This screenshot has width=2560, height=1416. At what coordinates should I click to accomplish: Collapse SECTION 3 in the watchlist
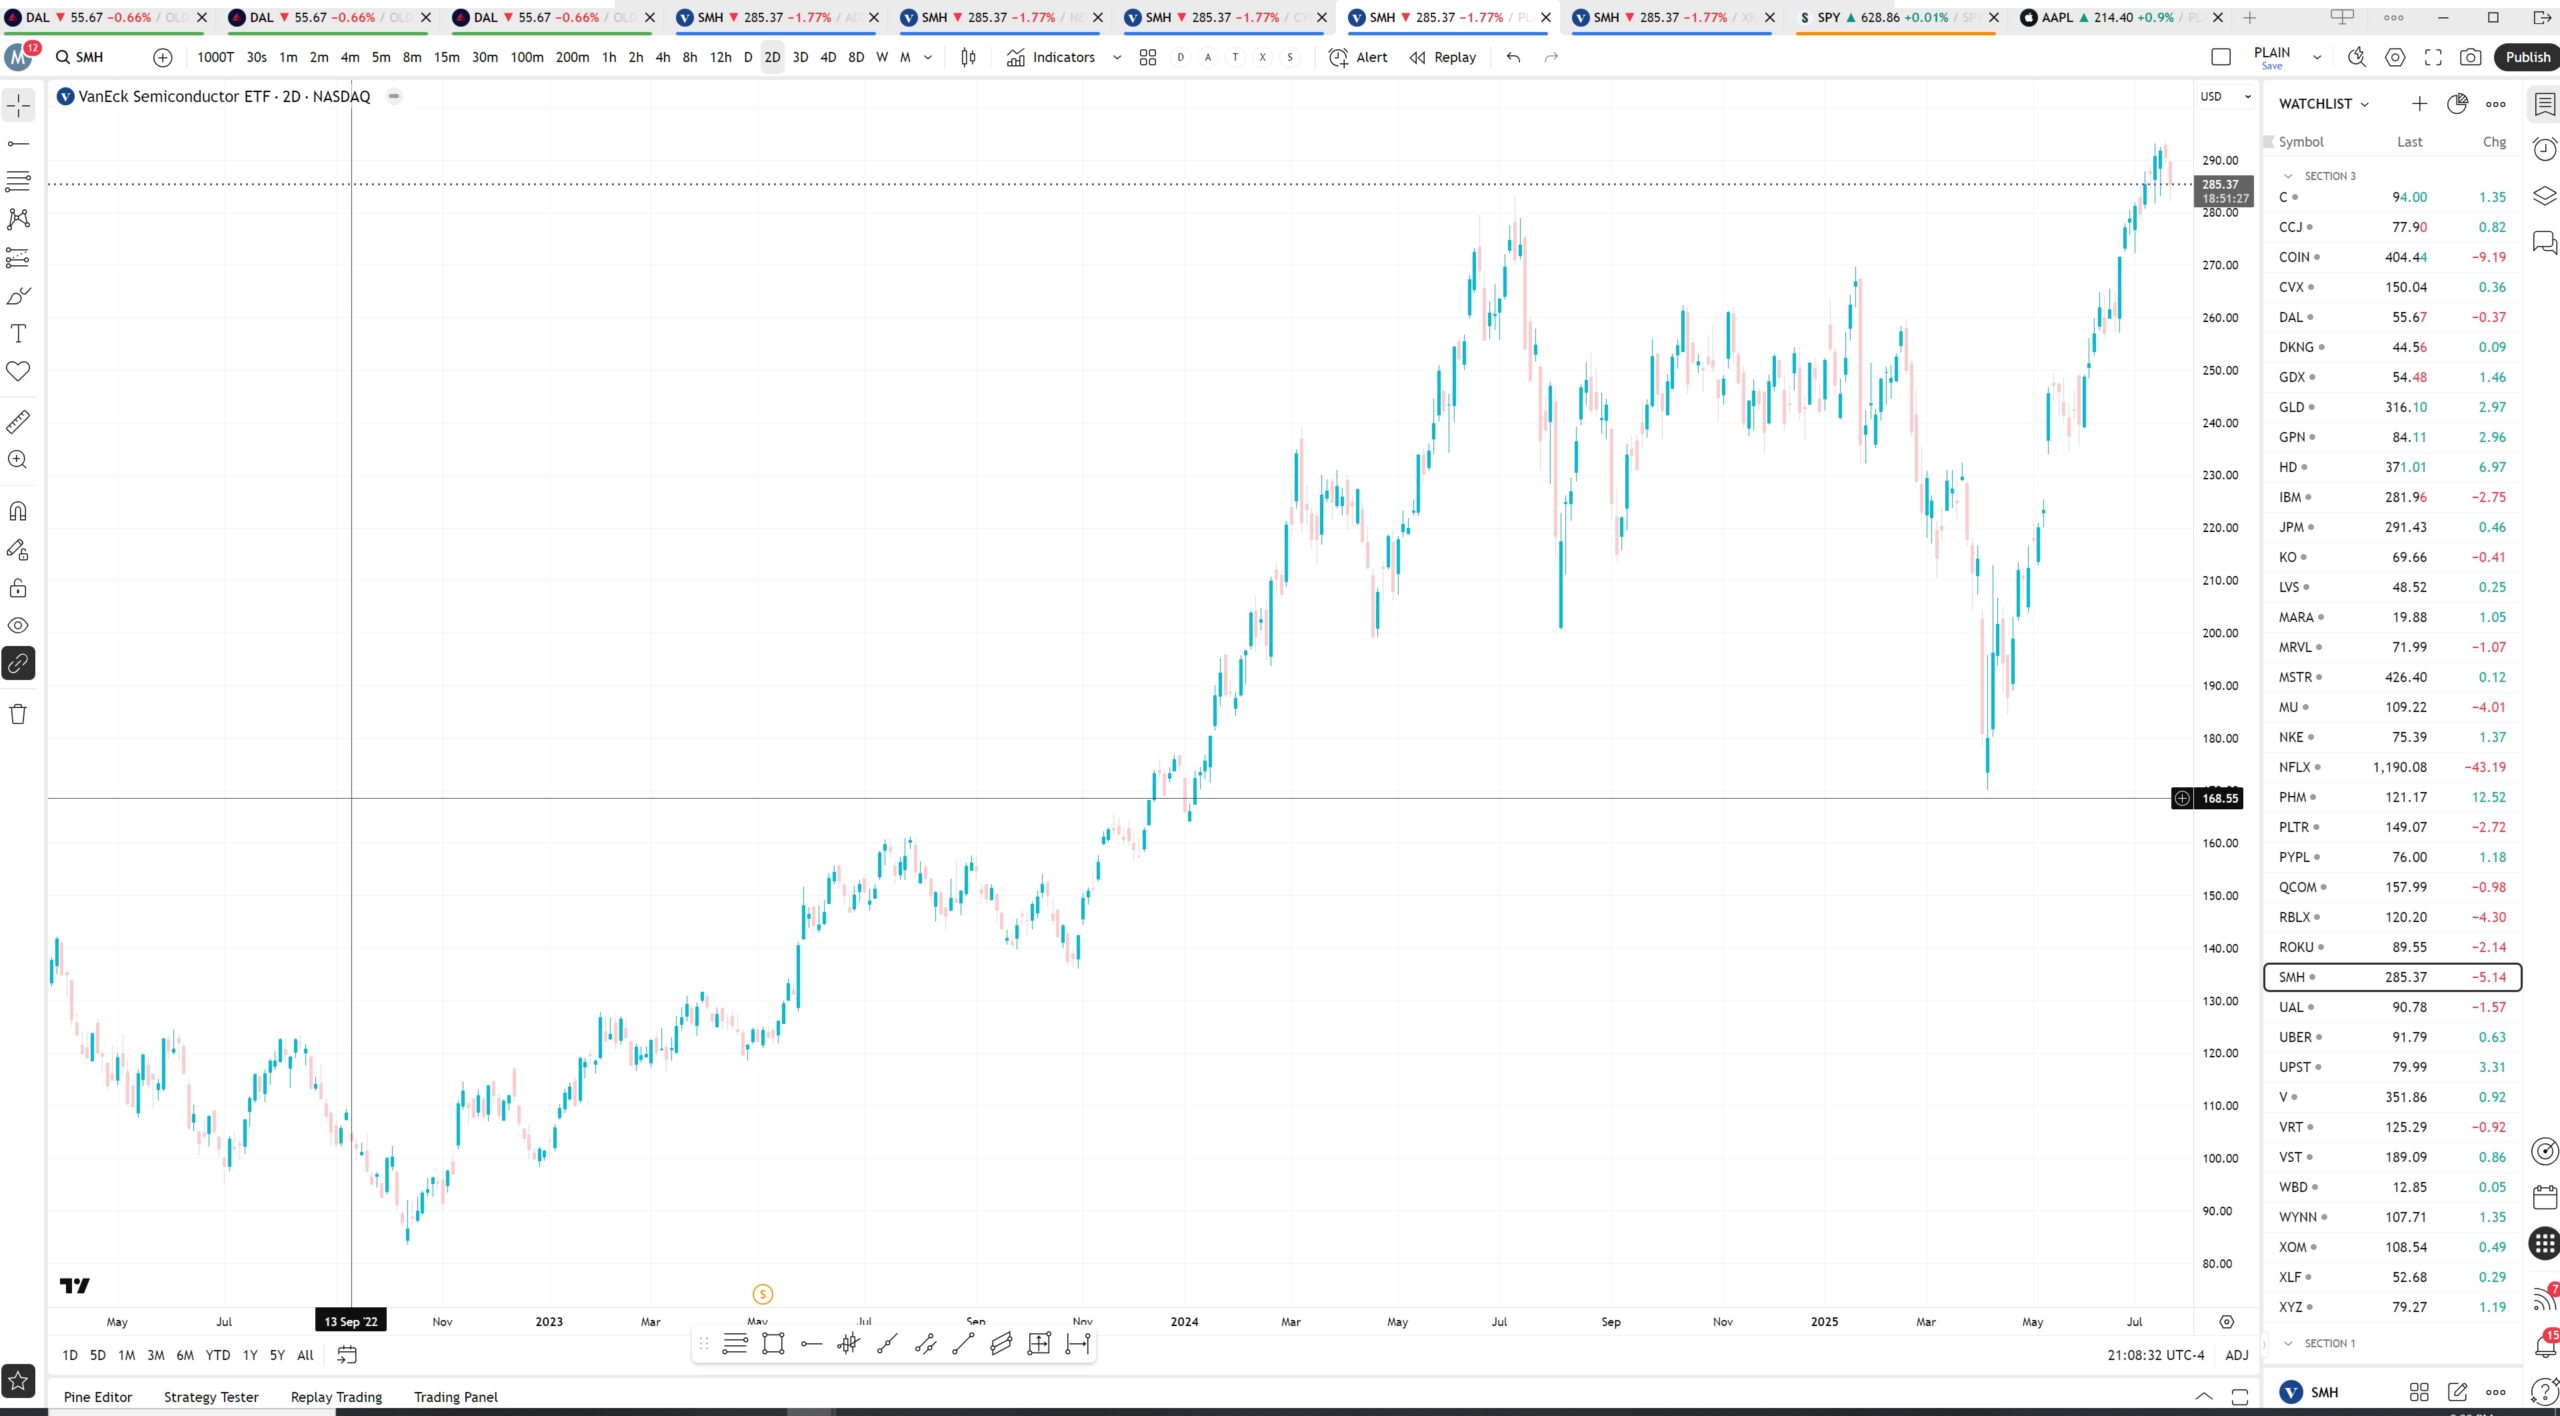click(2288, 176)
